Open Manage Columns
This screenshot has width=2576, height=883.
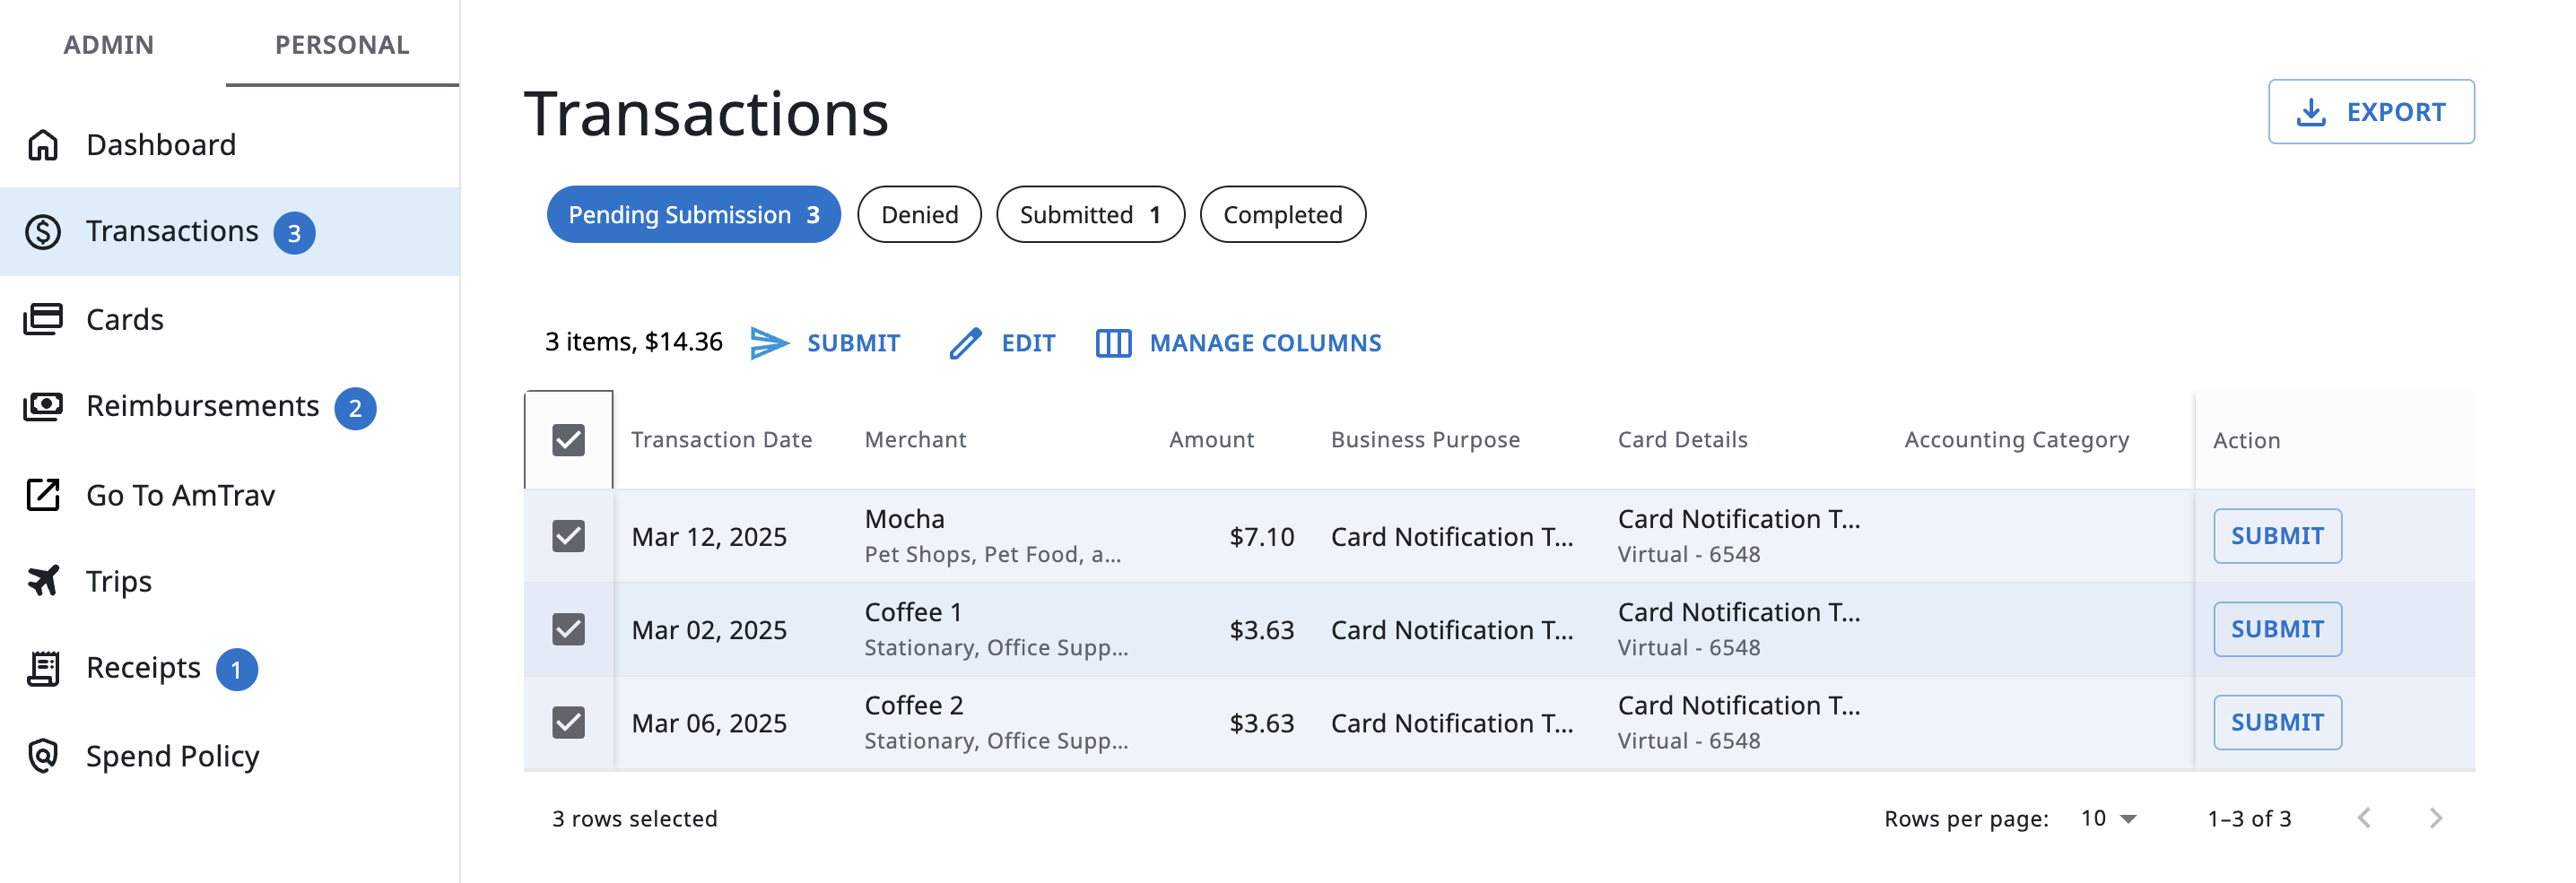coord(1238,343)
